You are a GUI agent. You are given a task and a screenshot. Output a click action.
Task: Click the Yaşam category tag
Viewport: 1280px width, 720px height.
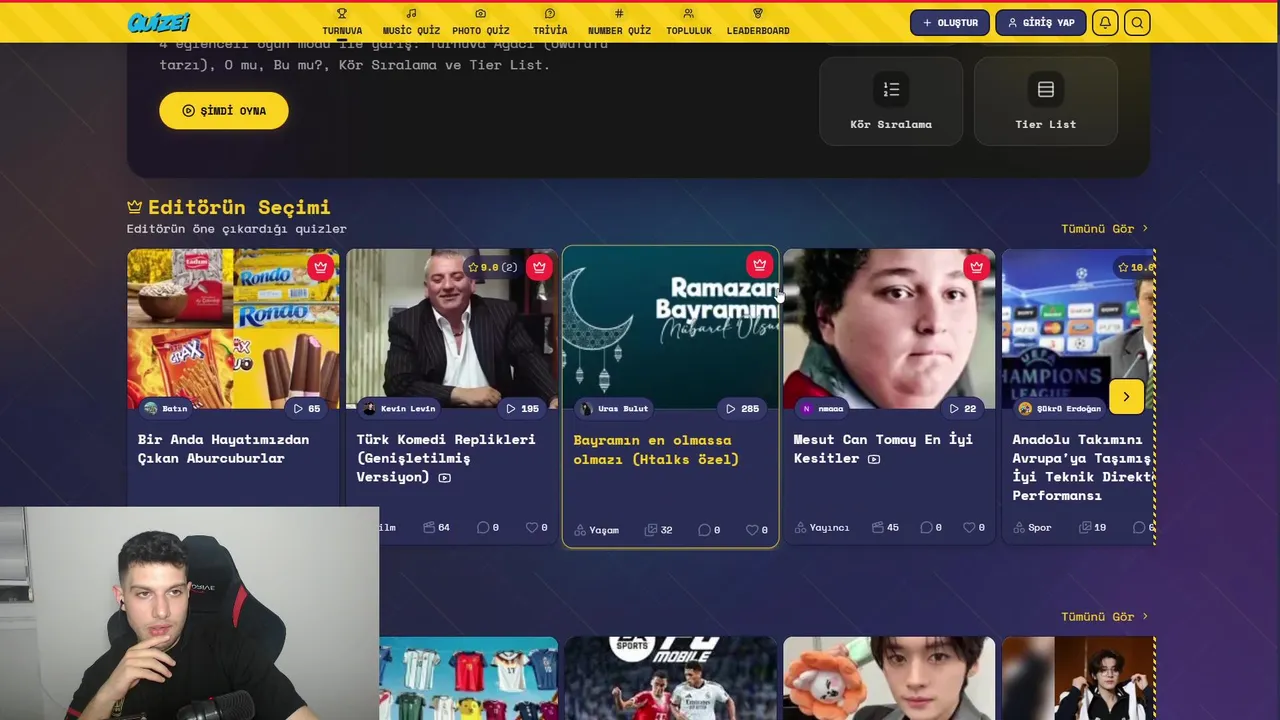(x=597, y=530)
